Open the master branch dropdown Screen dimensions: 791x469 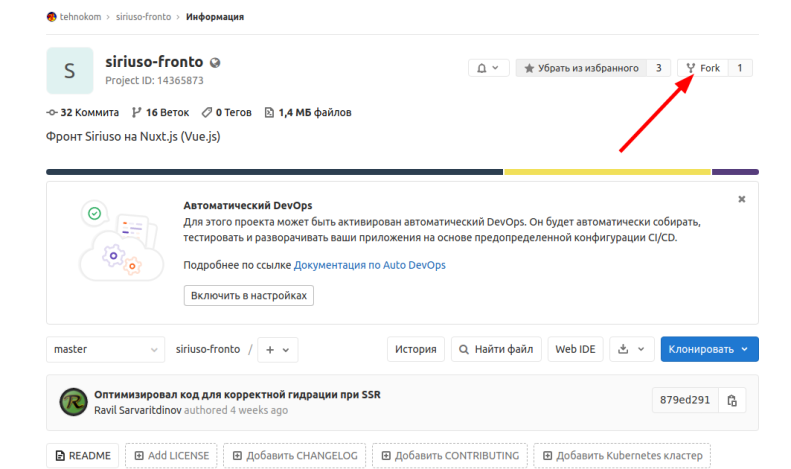point(105,349)
